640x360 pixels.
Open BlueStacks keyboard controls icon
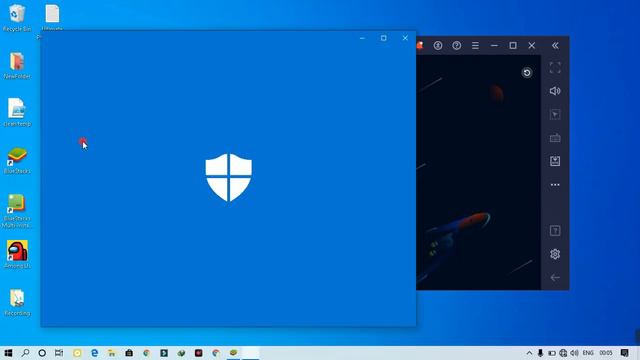click(x=555, y=138)
